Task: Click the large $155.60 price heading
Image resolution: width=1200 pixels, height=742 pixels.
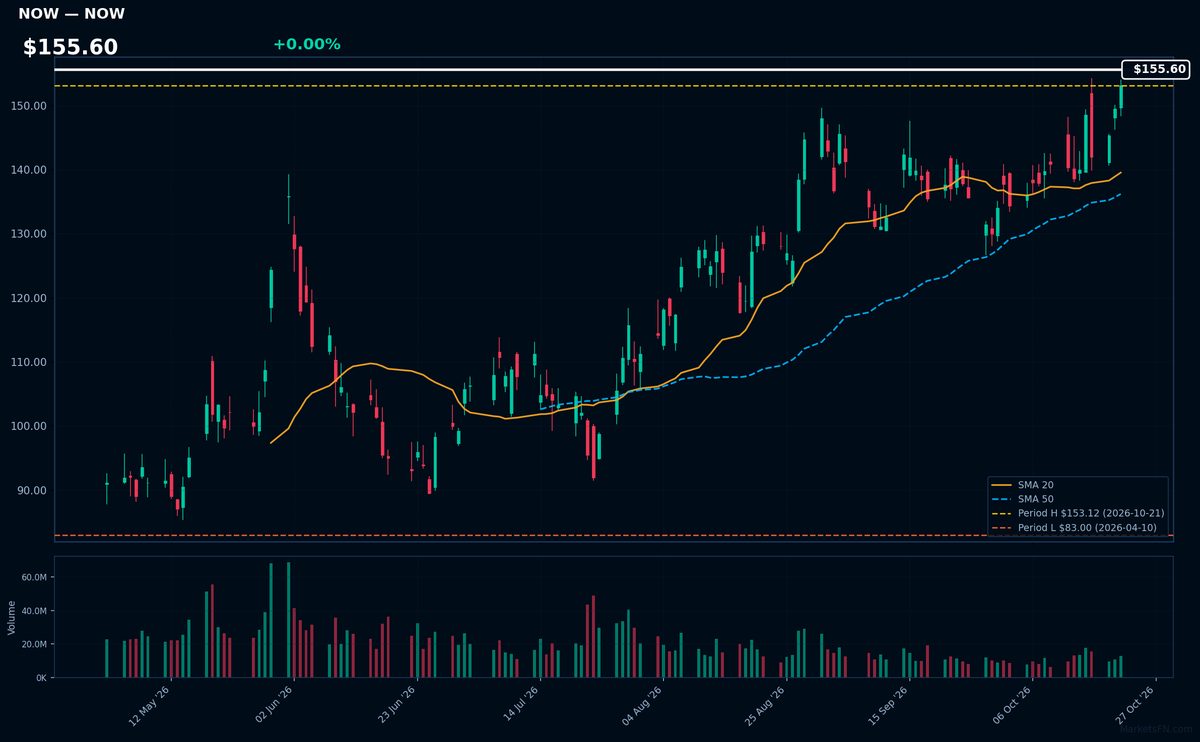Action: click(x=70, y=47)
